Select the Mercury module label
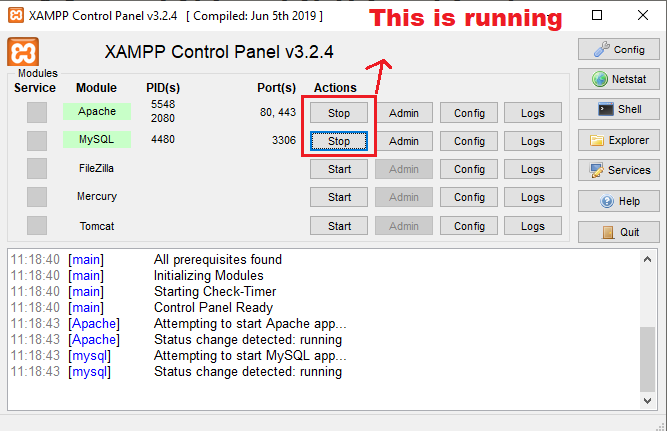Screen dimensions: 667x431 [x=97, y=196]
